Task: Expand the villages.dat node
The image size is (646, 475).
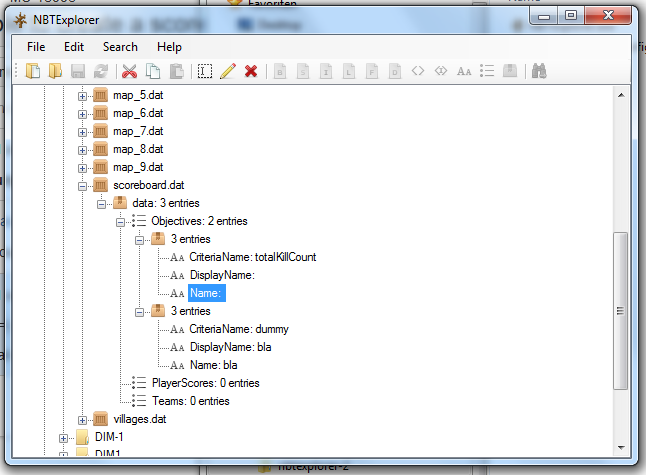Action: [82, 420]
